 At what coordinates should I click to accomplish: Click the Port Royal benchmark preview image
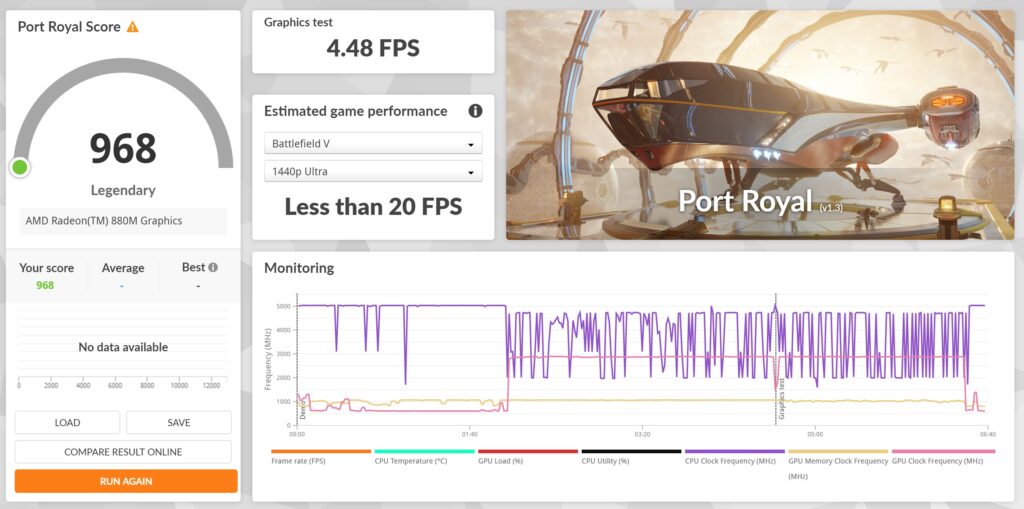tap(760, 125)
